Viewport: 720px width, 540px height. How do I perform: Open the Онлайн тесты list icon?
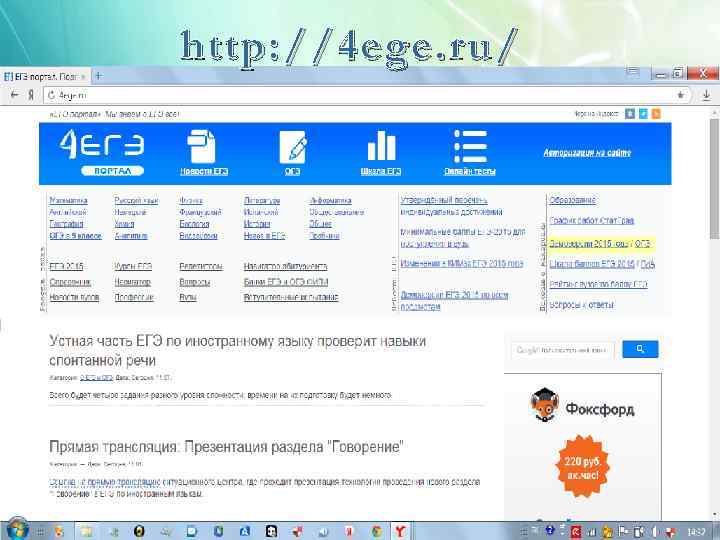470,146
